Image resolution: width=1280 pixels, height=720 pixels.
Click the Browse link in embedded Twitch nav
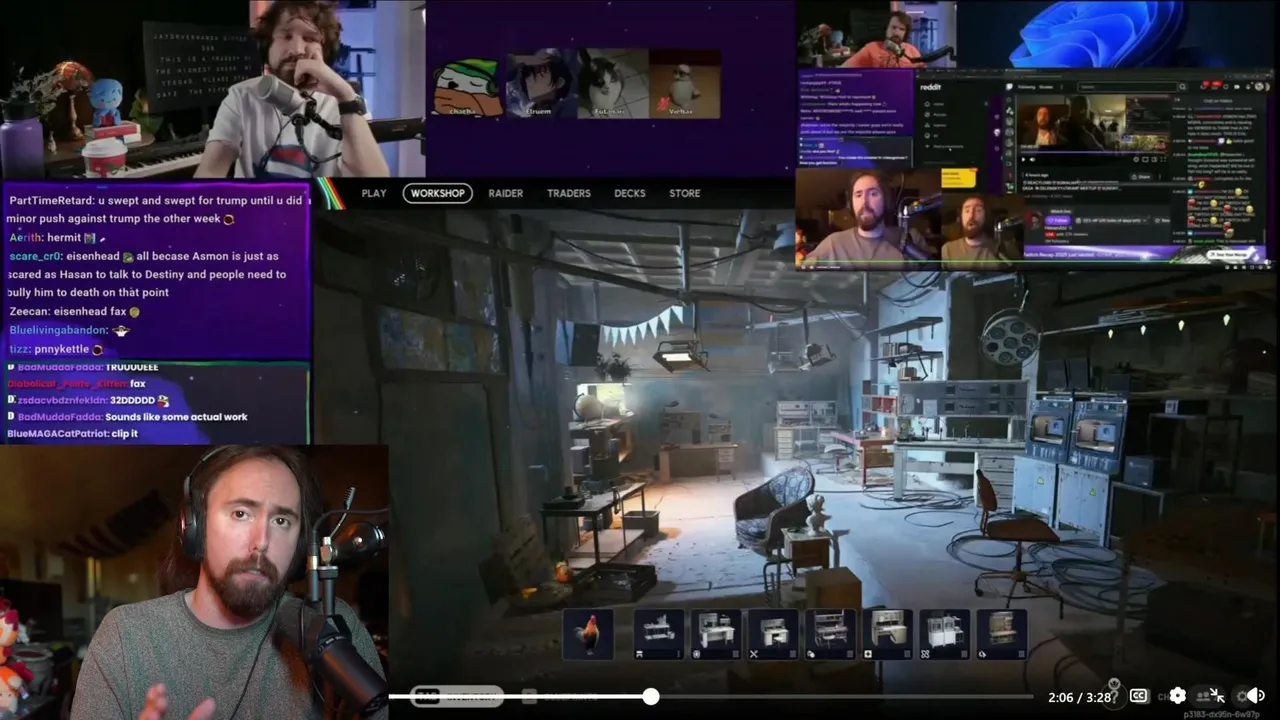(1046, 87)
